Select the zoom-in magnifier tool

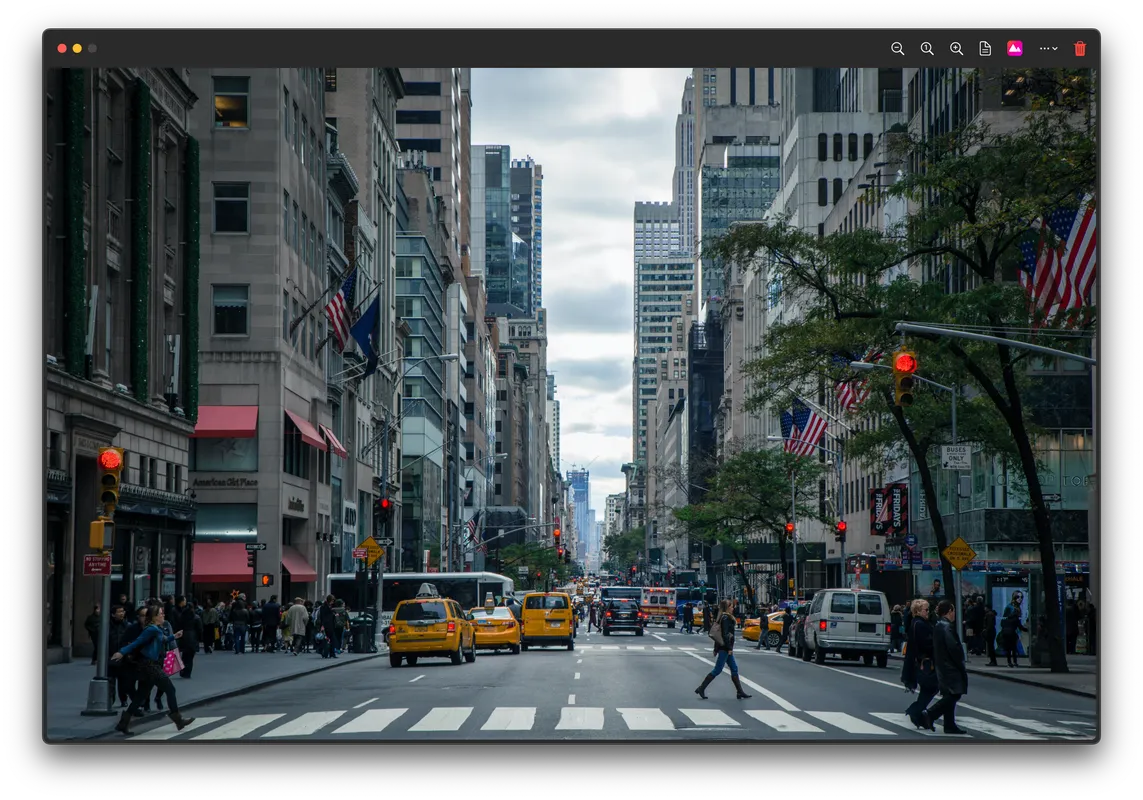coord(955,47)
